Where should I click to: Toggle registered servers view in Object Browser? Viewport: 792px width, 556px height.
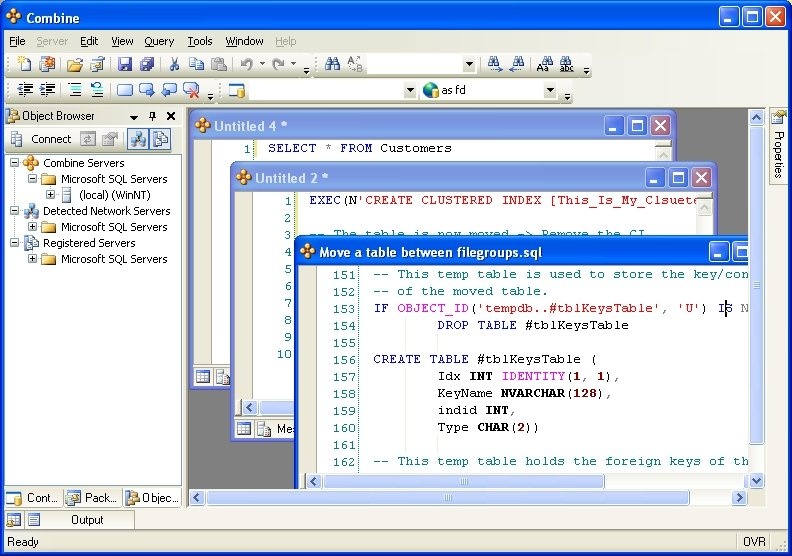click(x=160, y=139)
